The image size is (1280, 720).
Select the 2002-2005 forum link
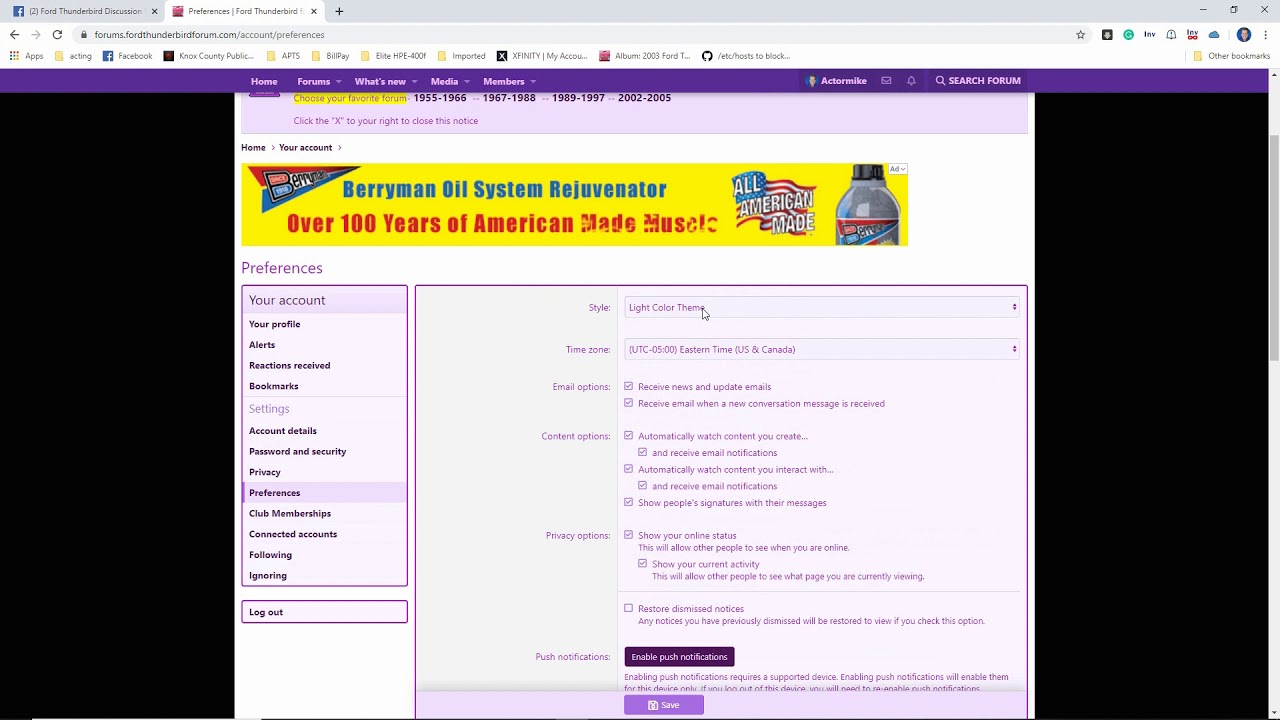point(644,98)
